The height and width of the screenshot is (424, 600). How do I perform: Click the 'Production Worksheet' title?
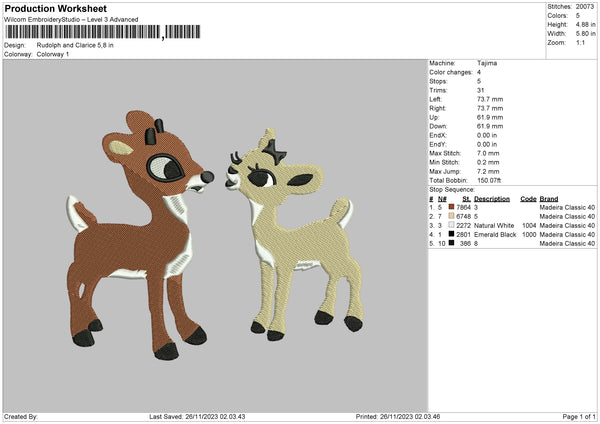pos(55,8)
